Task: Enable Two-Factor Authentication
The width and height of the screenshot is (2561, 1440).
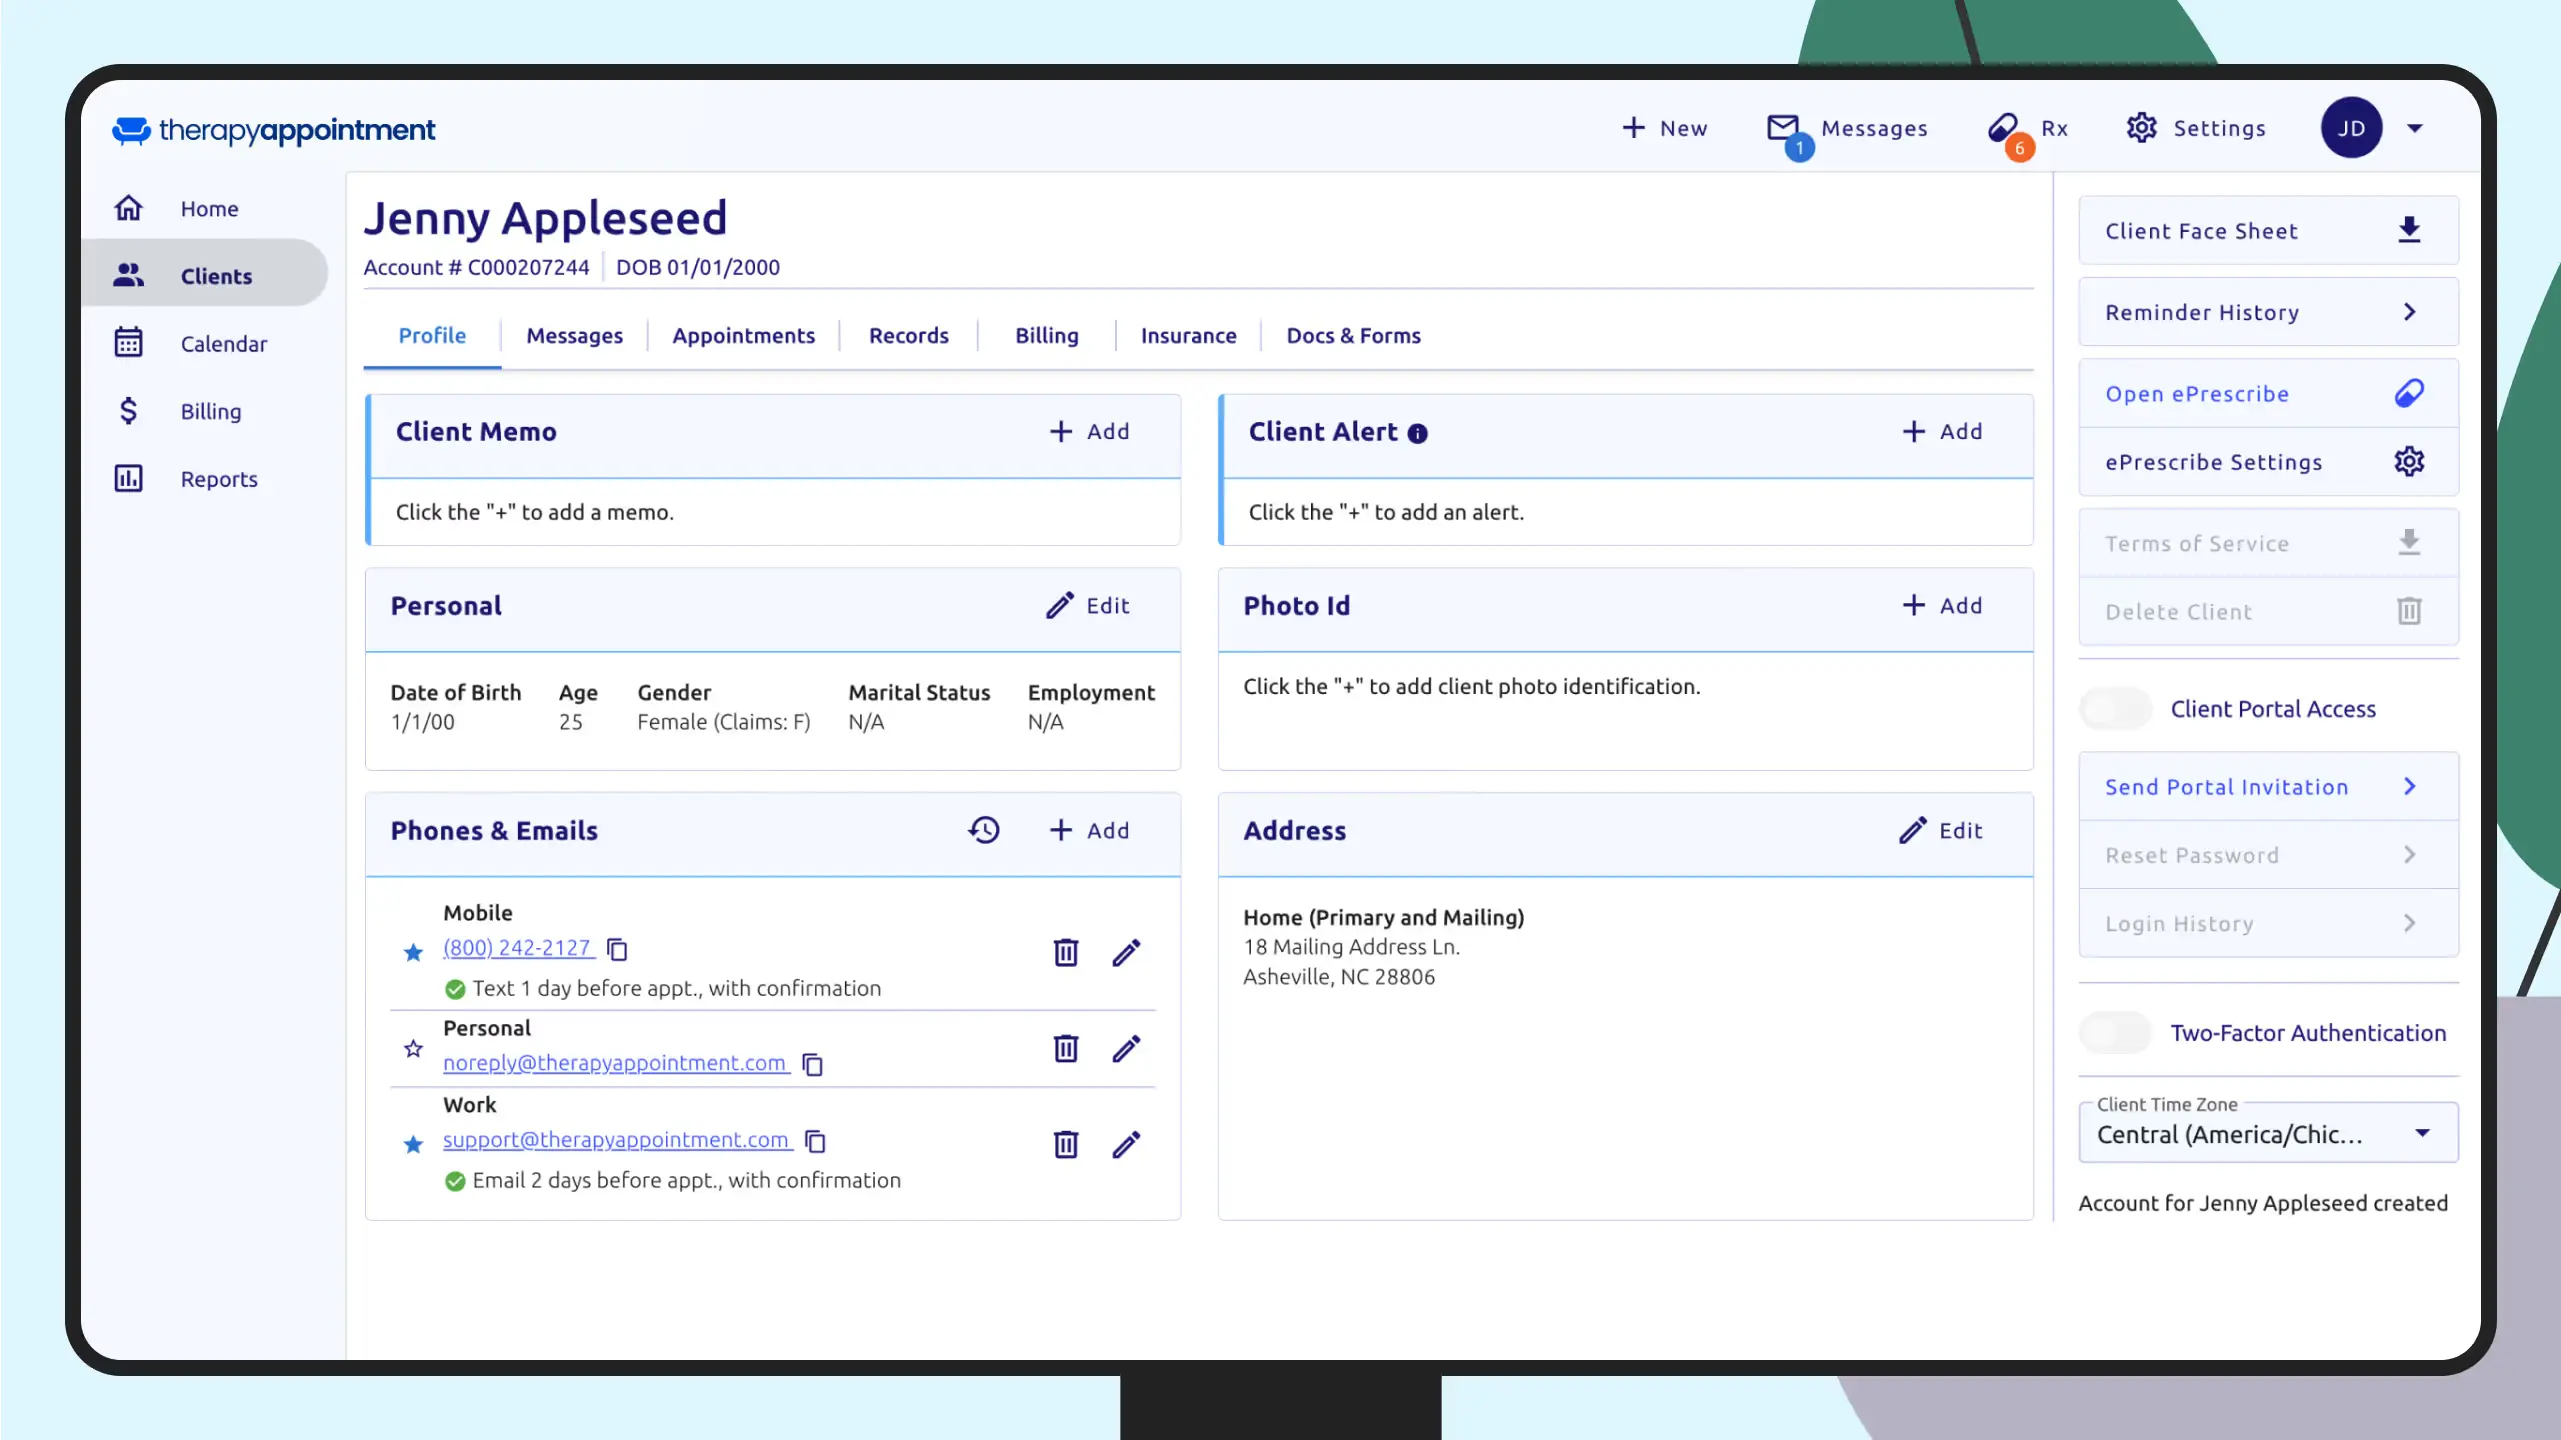Action: click(x=2114, y=1032)
